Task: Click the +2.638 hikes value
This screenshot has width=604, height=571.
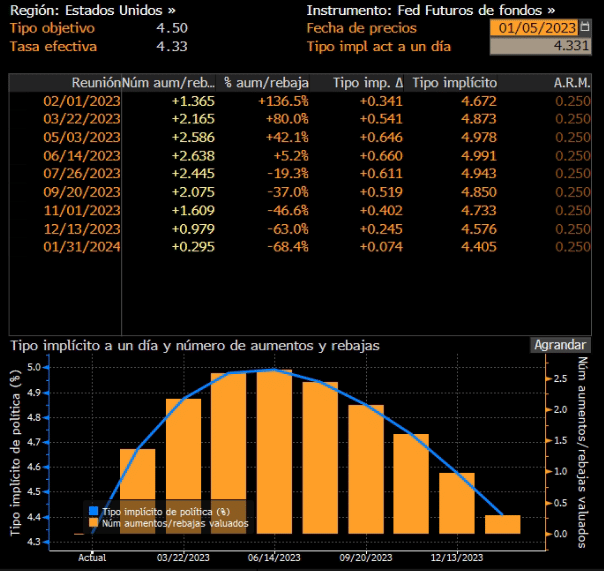Action: click(193, 156)
